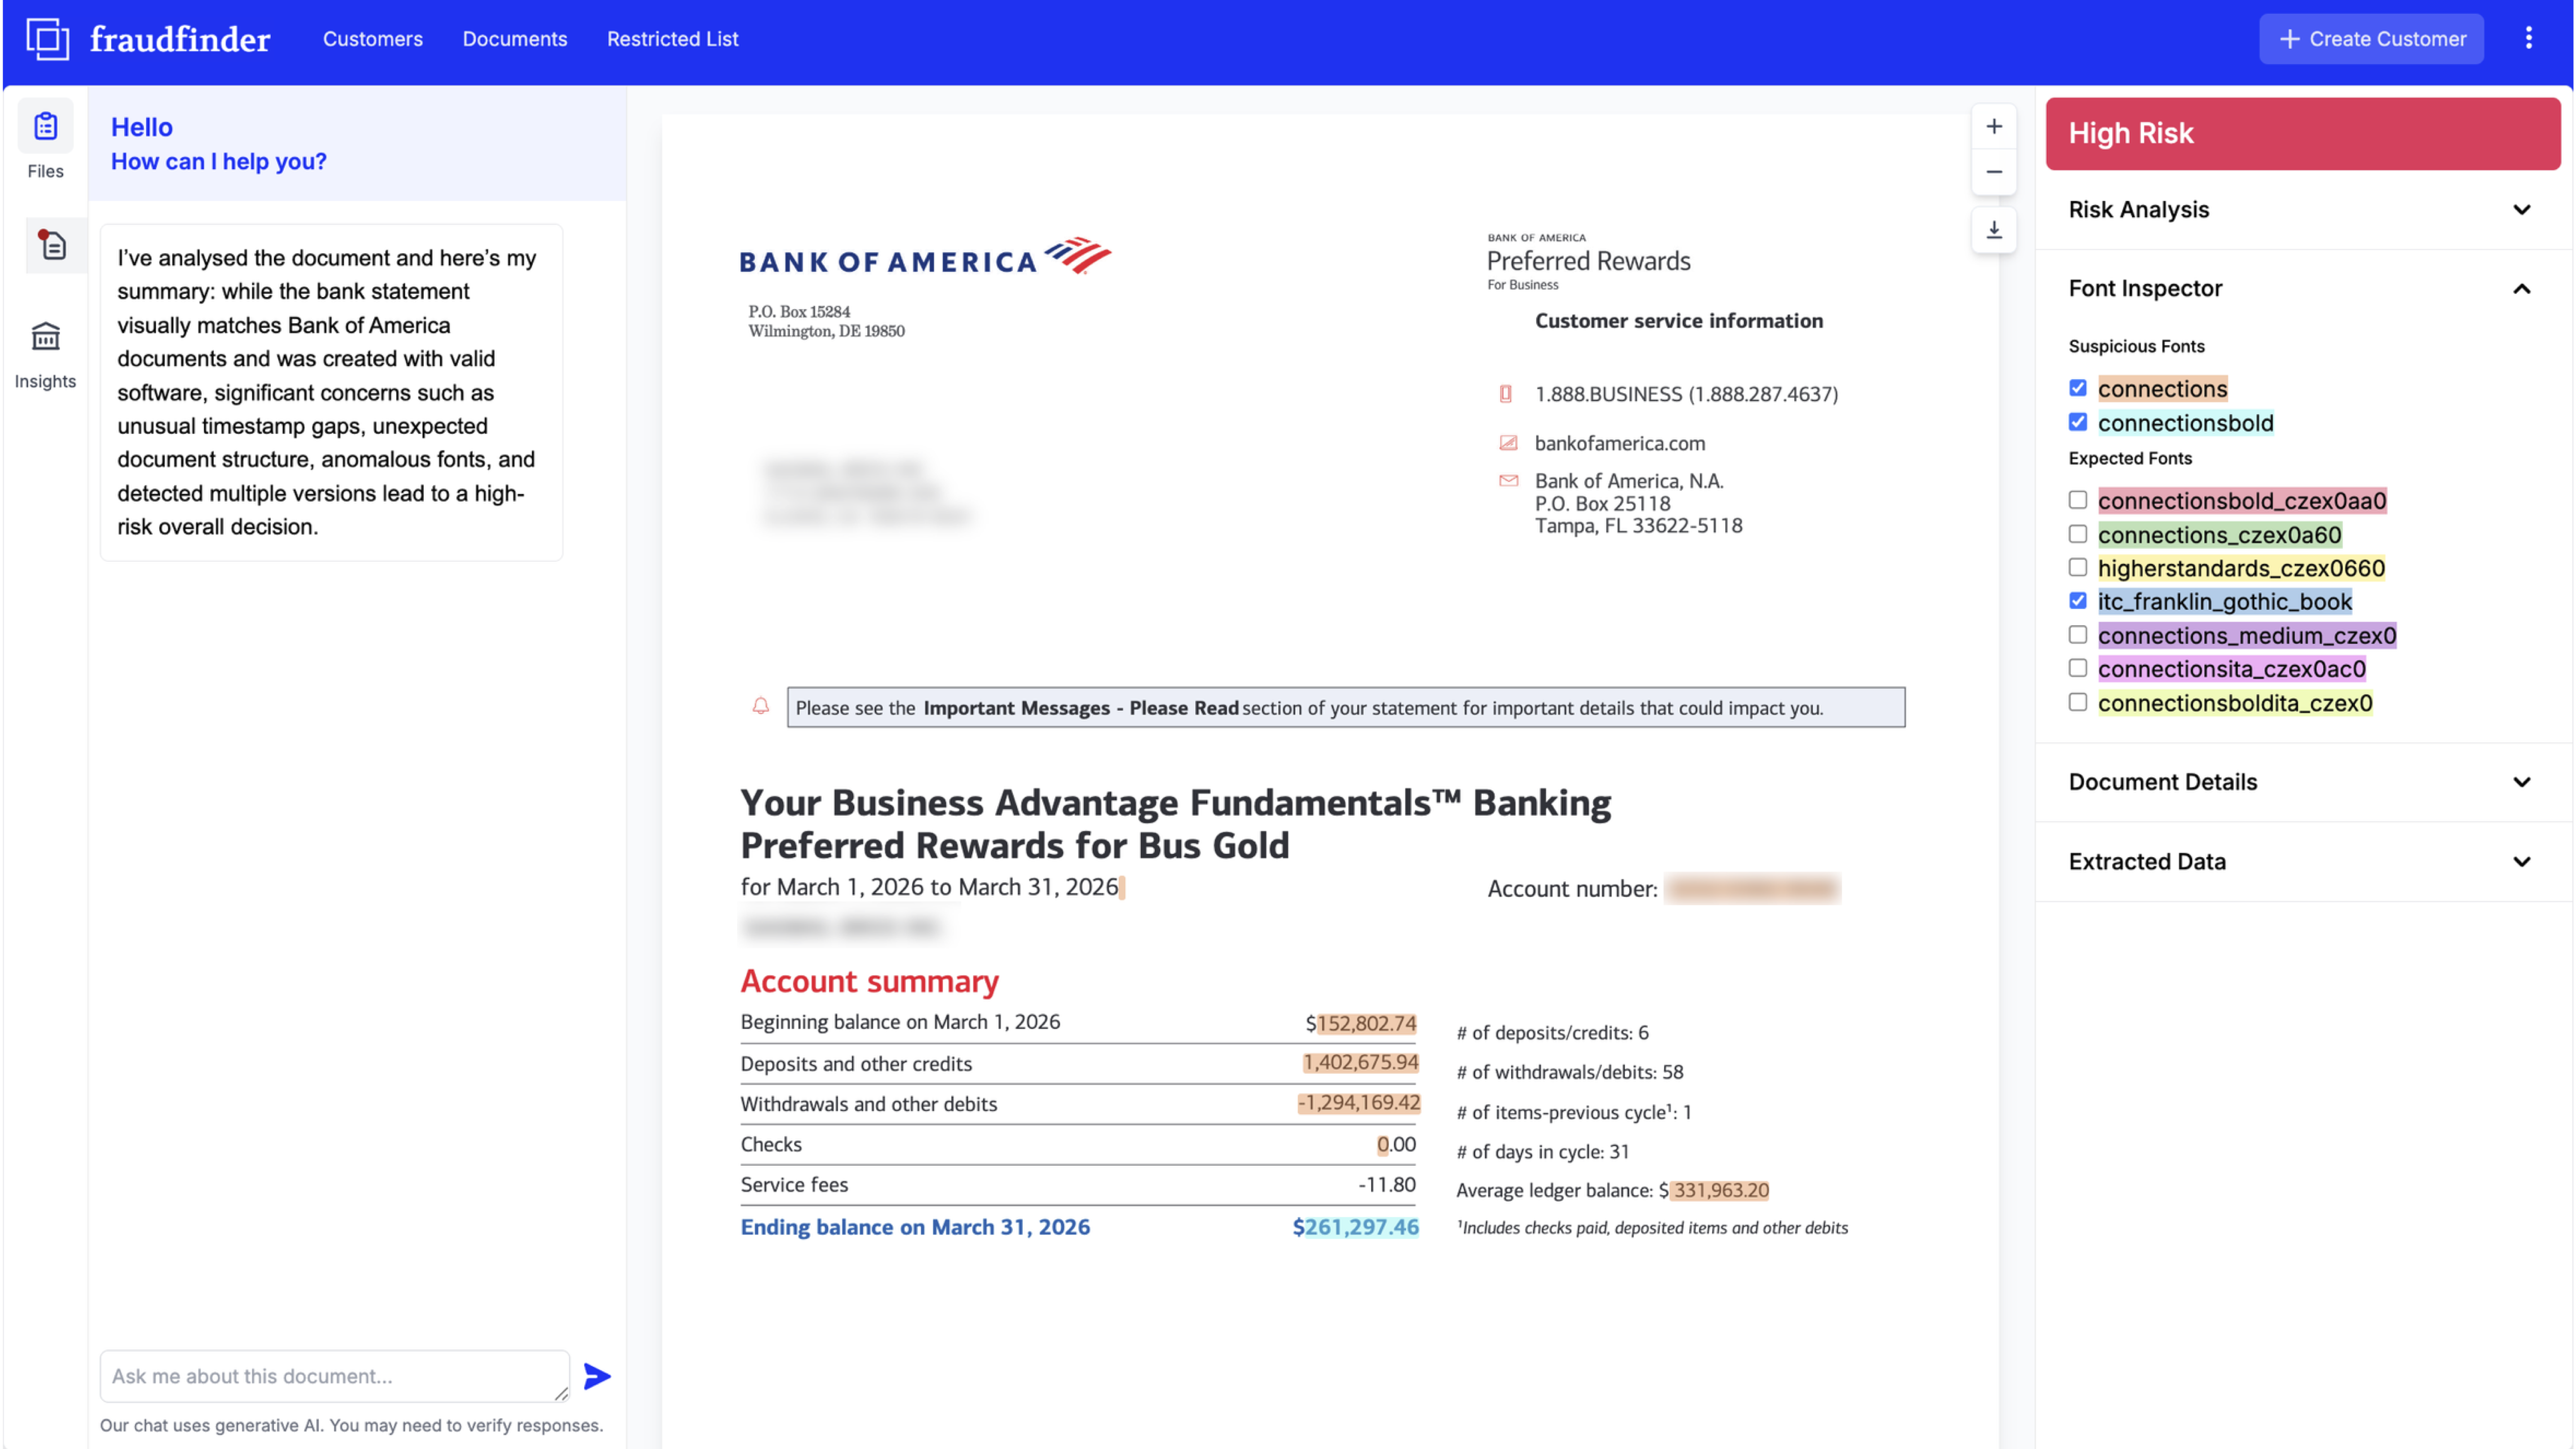Screen dimensions: 2576x1449
Task: Click the 331,963.20 average ledger balance
Action: 1720,1190
